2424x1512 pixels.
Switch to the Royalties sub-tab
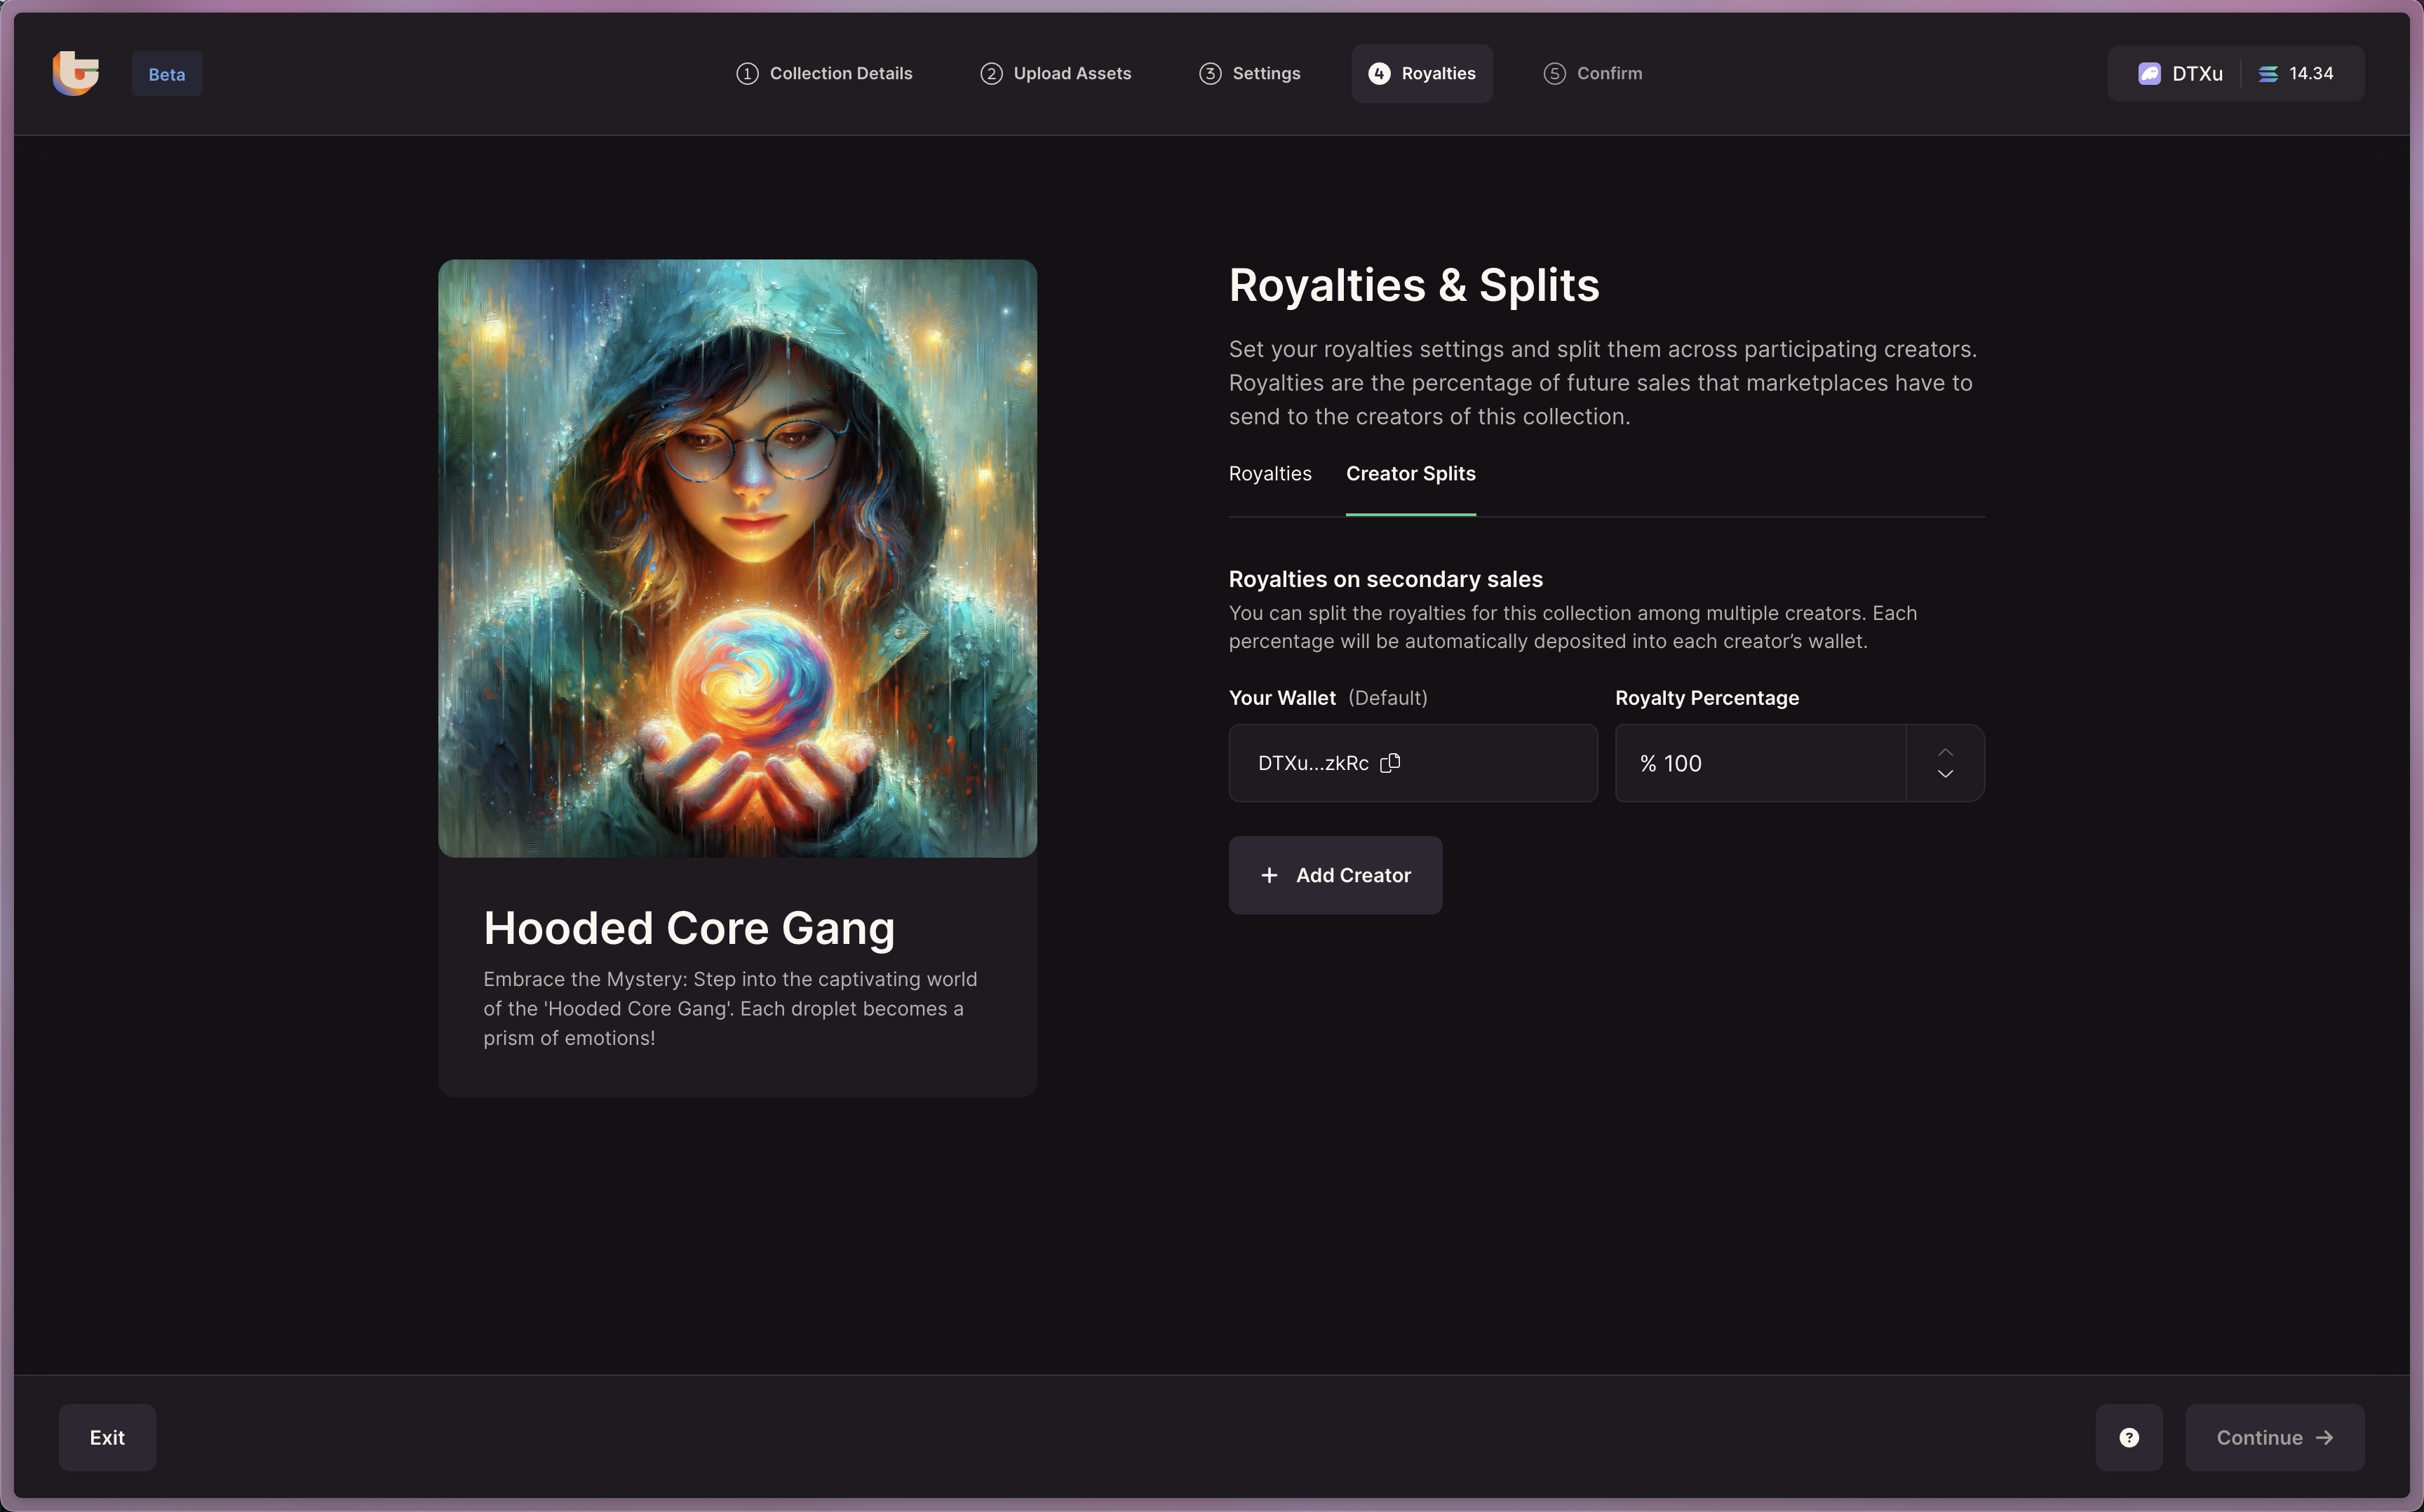click(1269, 474)
